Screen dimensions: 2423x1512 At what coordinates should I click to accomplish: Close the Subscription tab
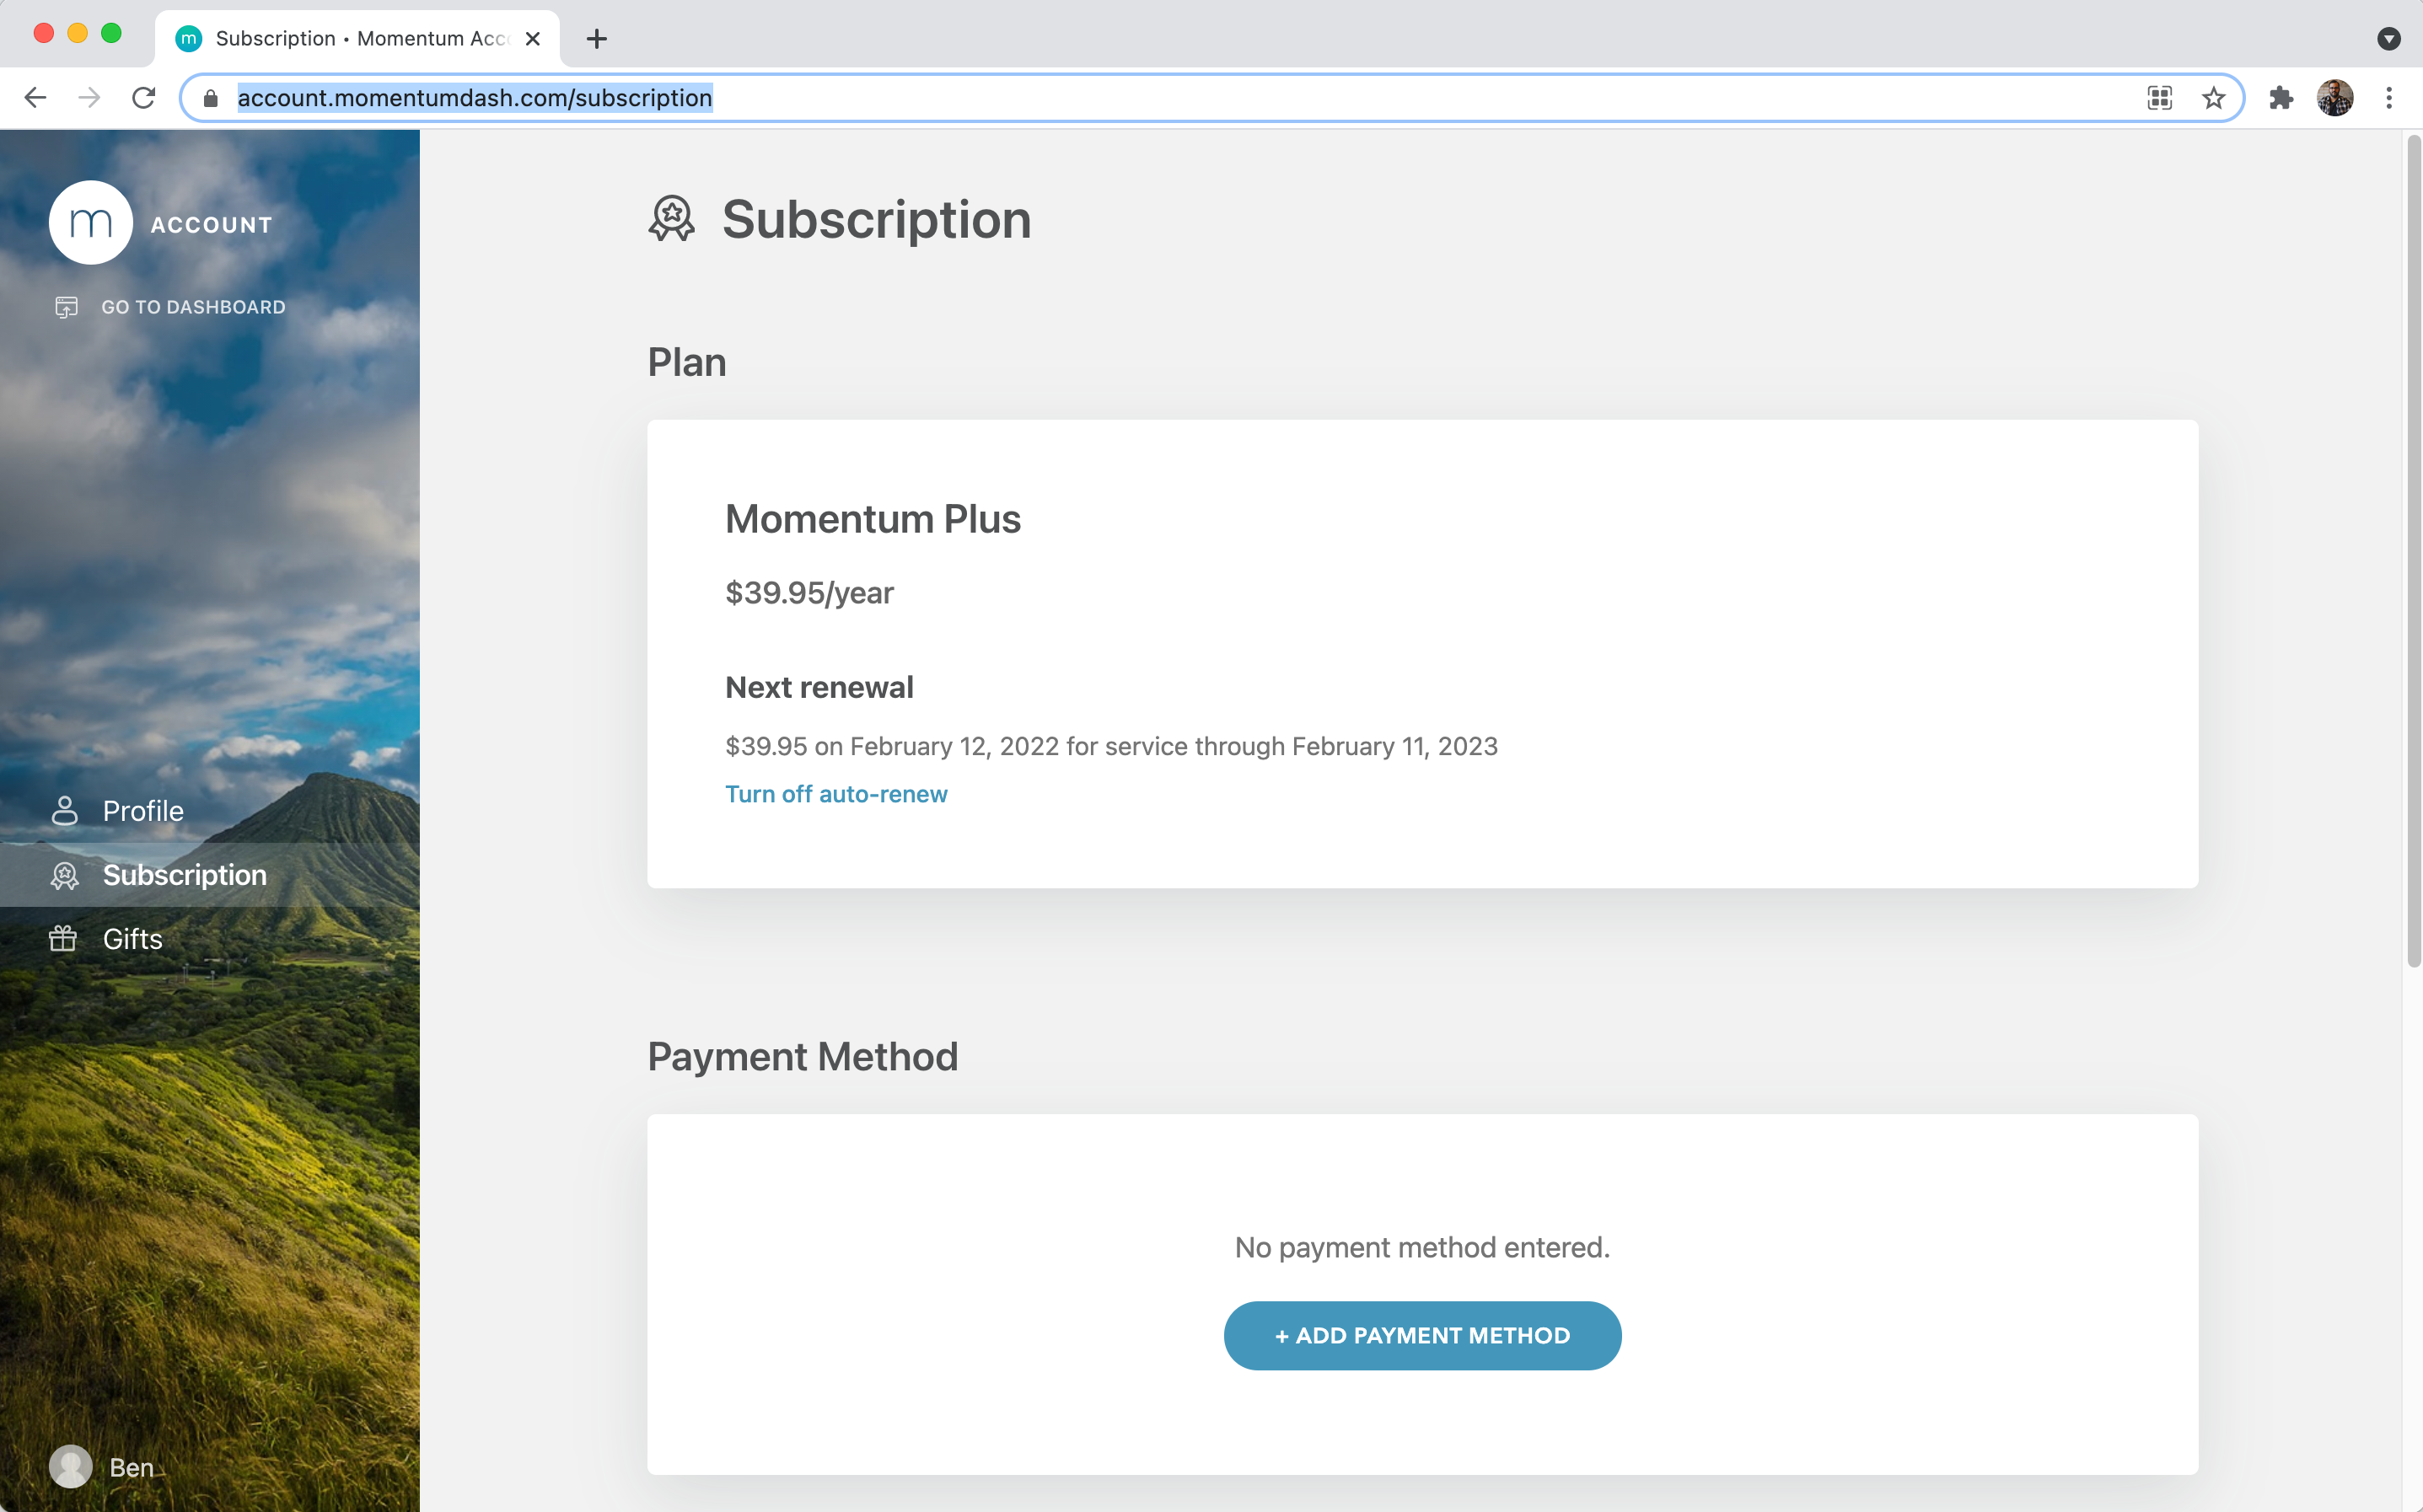[533, 39]
